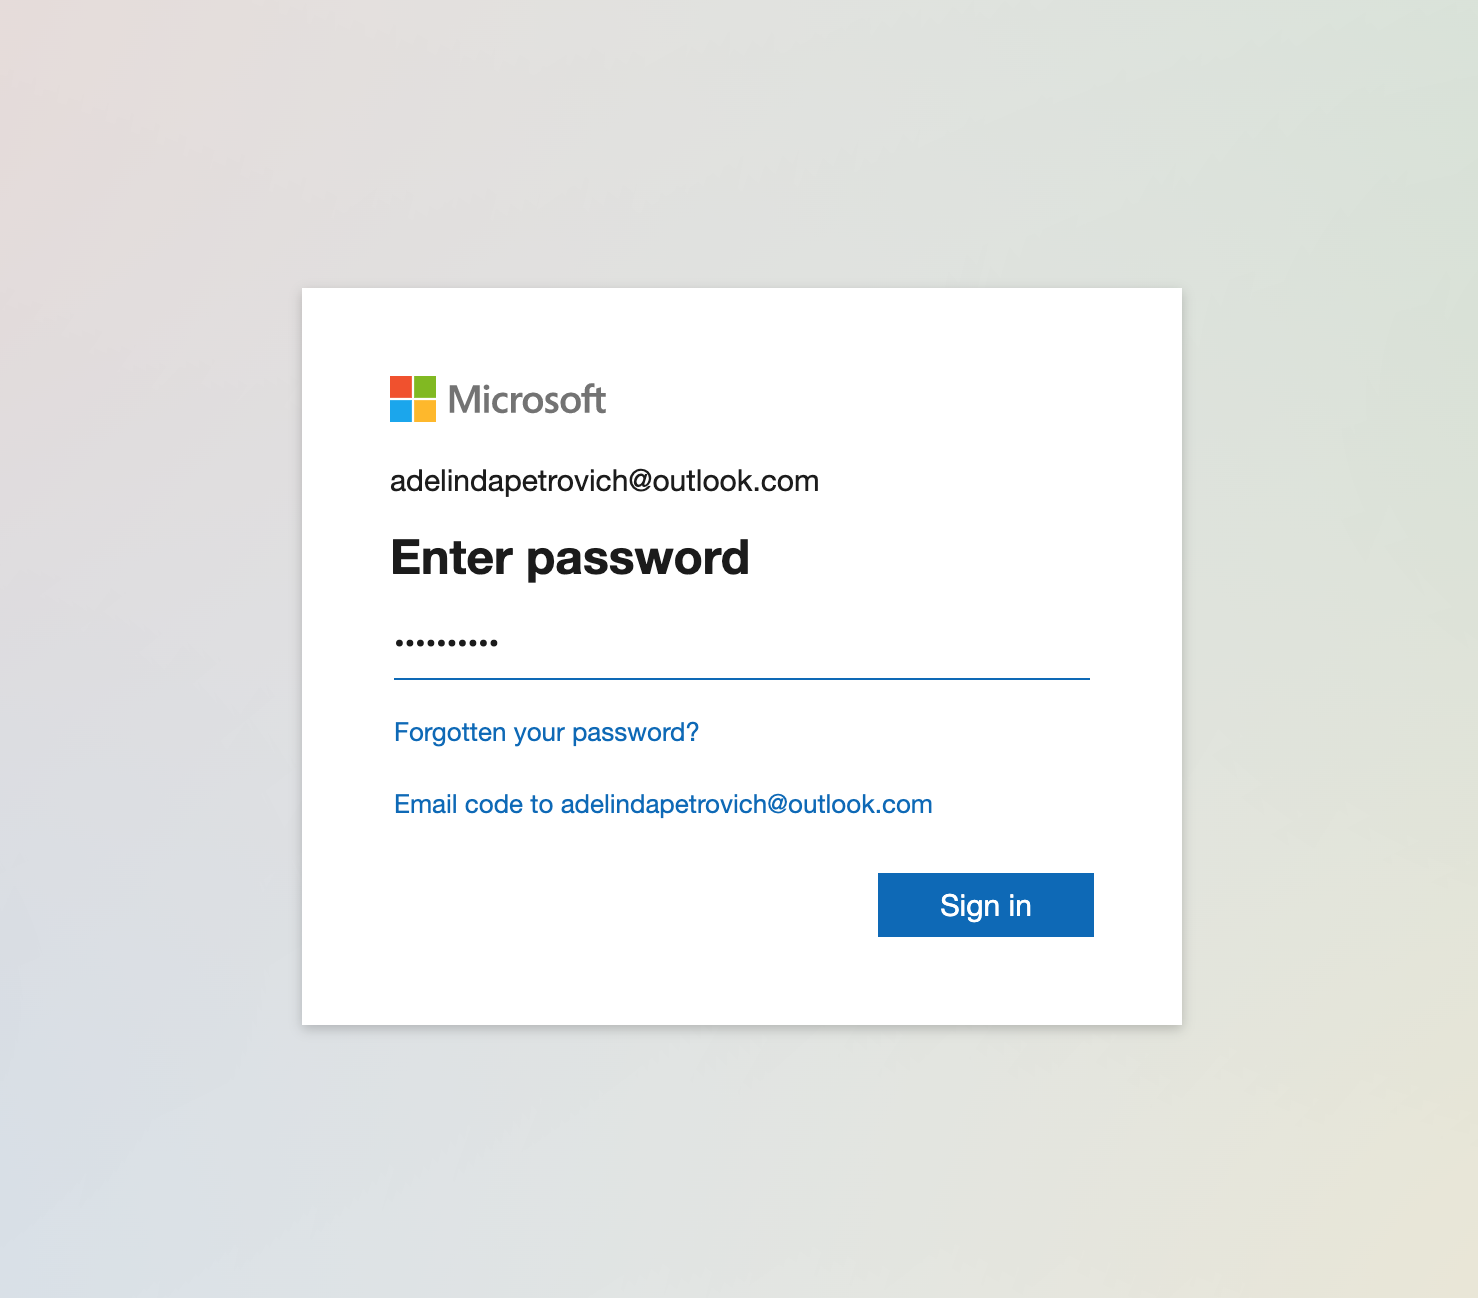
Task: Click the white space left of the Sign in button
Action: 630,905
